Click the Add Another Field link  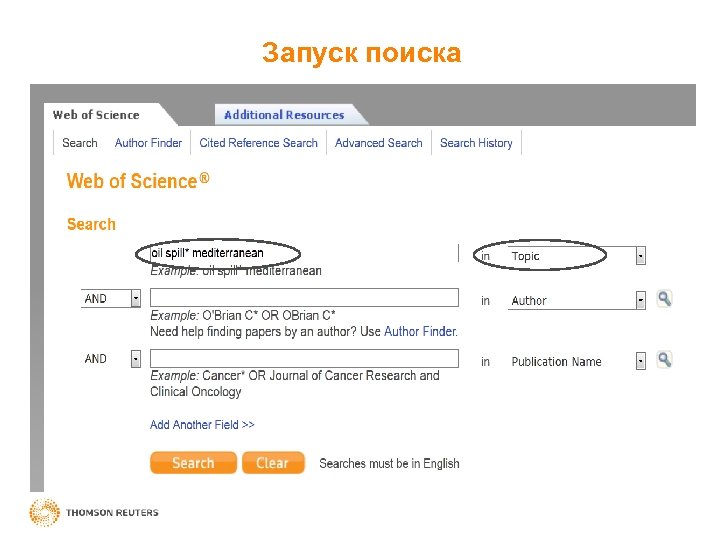[202, 425]
